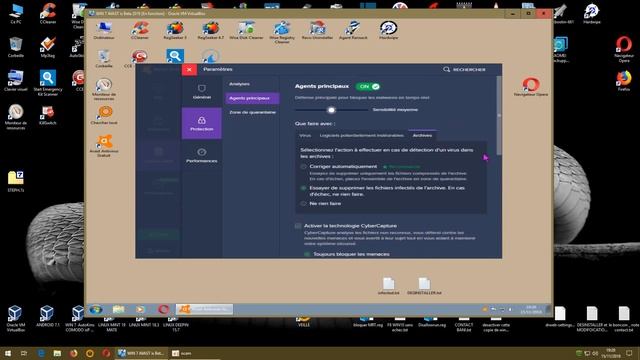The width and height of the screenshot is (640, 360).
Task: Open Hardwipe icon in the VM desktop
Action: click(x=389, y=31)
